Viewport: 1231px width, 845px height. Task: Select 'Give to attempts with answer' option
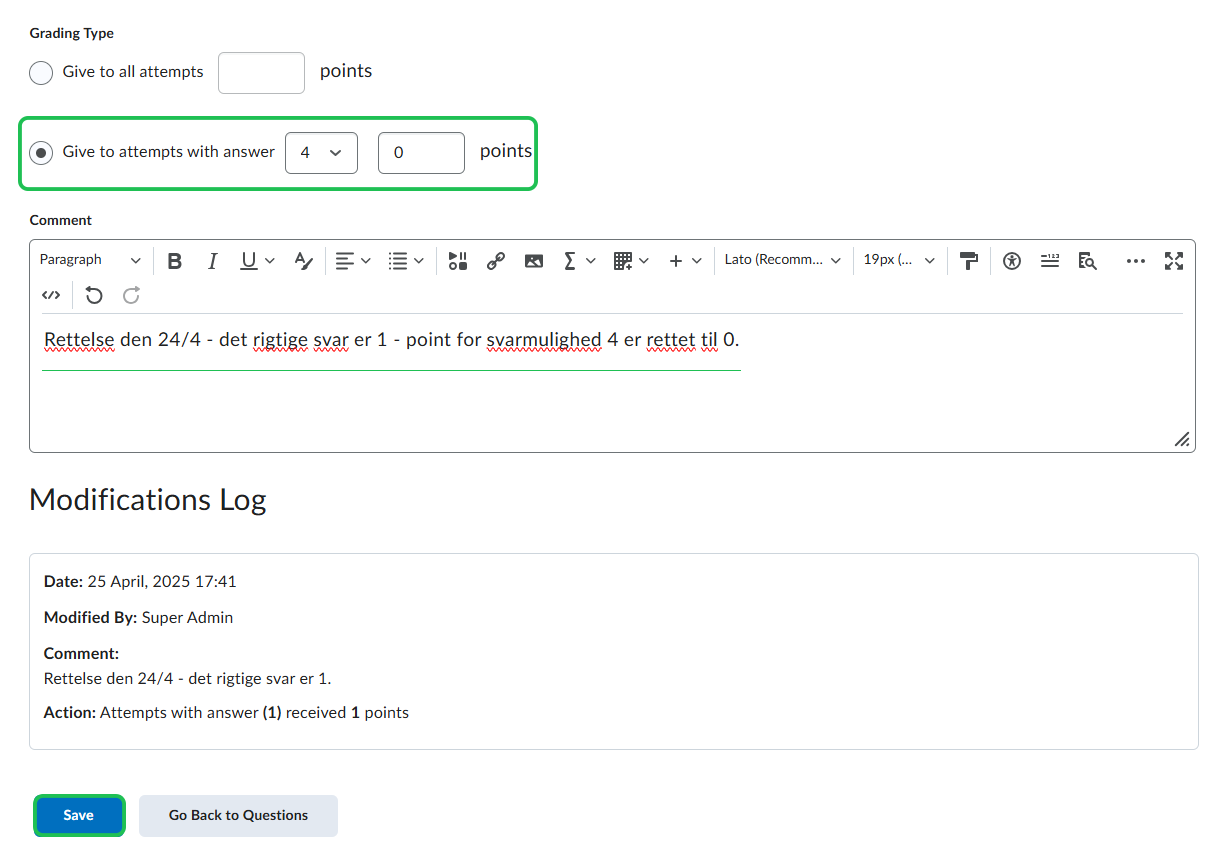(x=41, y=153)
